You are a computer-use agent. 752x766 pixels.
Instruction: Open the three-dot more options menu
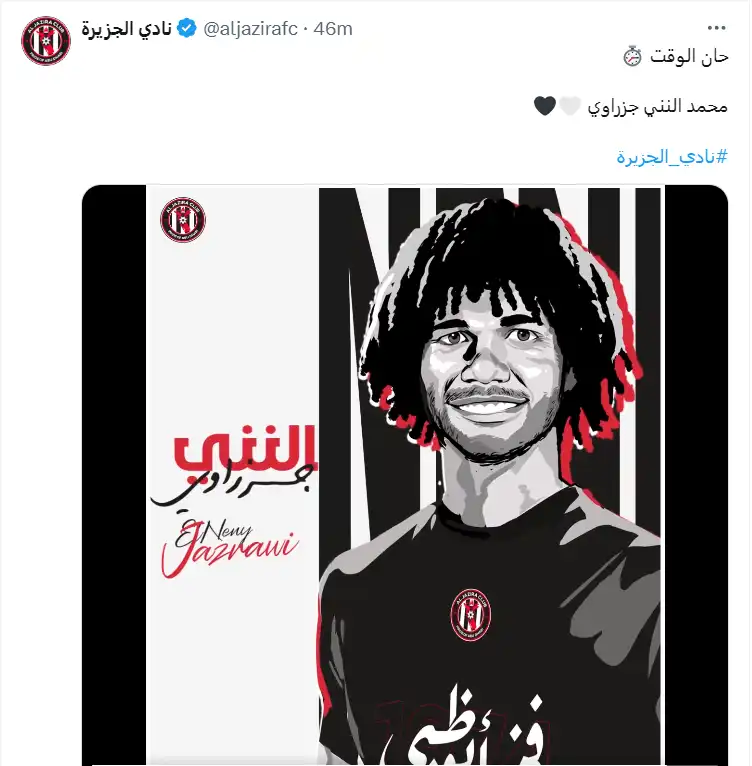716,28
